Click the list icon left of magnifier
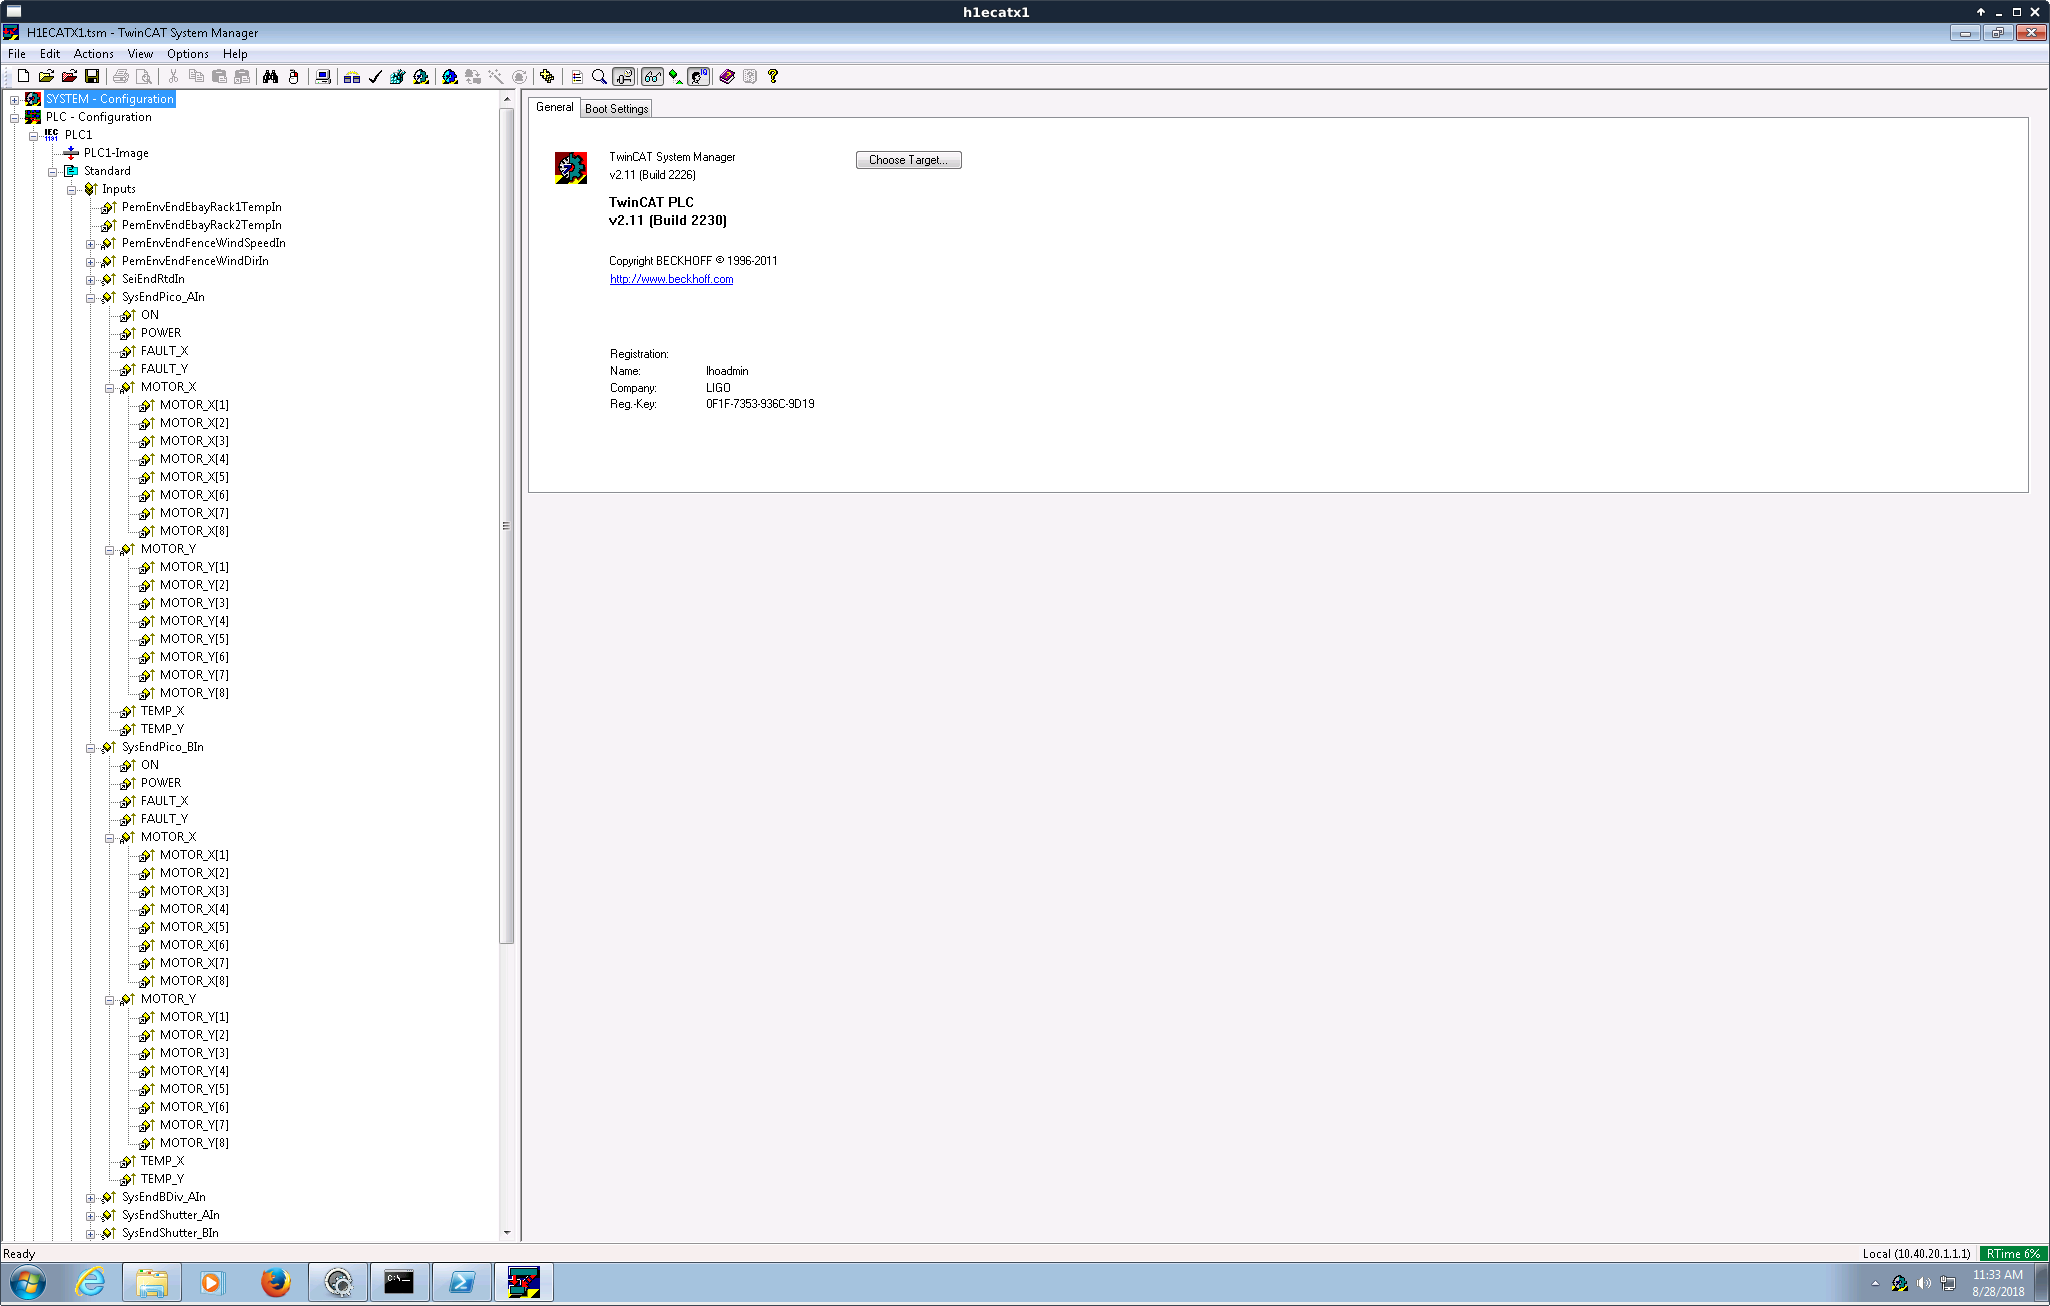 (x=577, y=76)
